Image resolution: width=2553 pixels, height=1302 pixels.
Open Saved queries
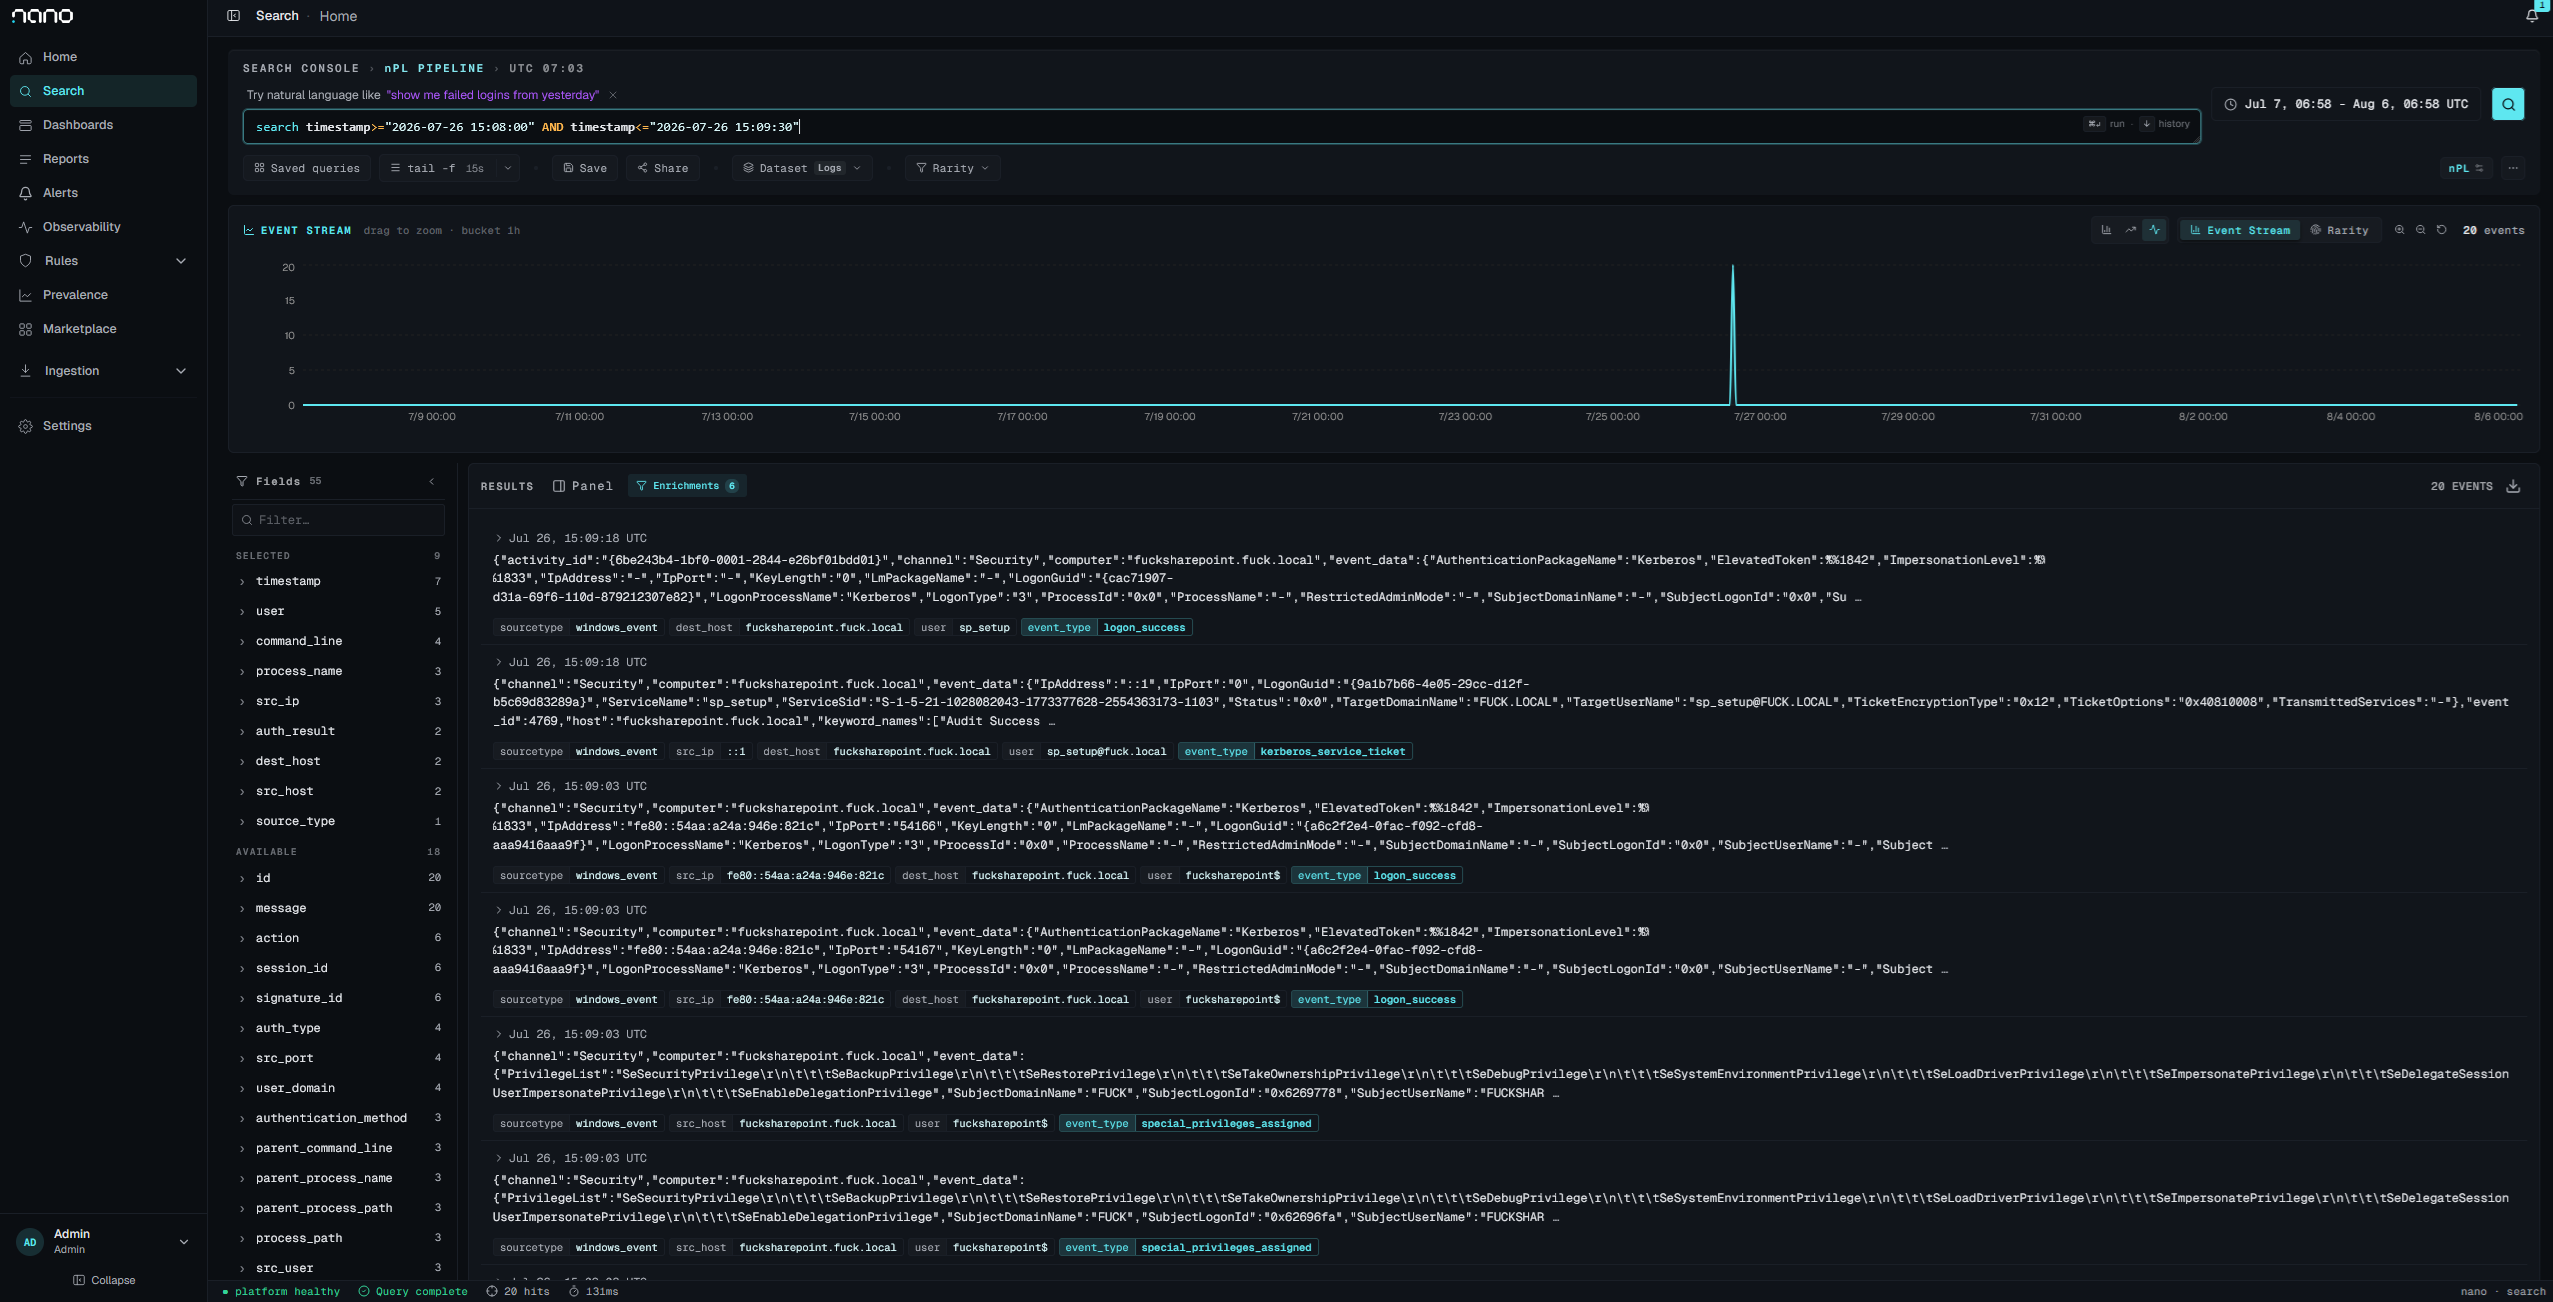click(x=307, y=168)
